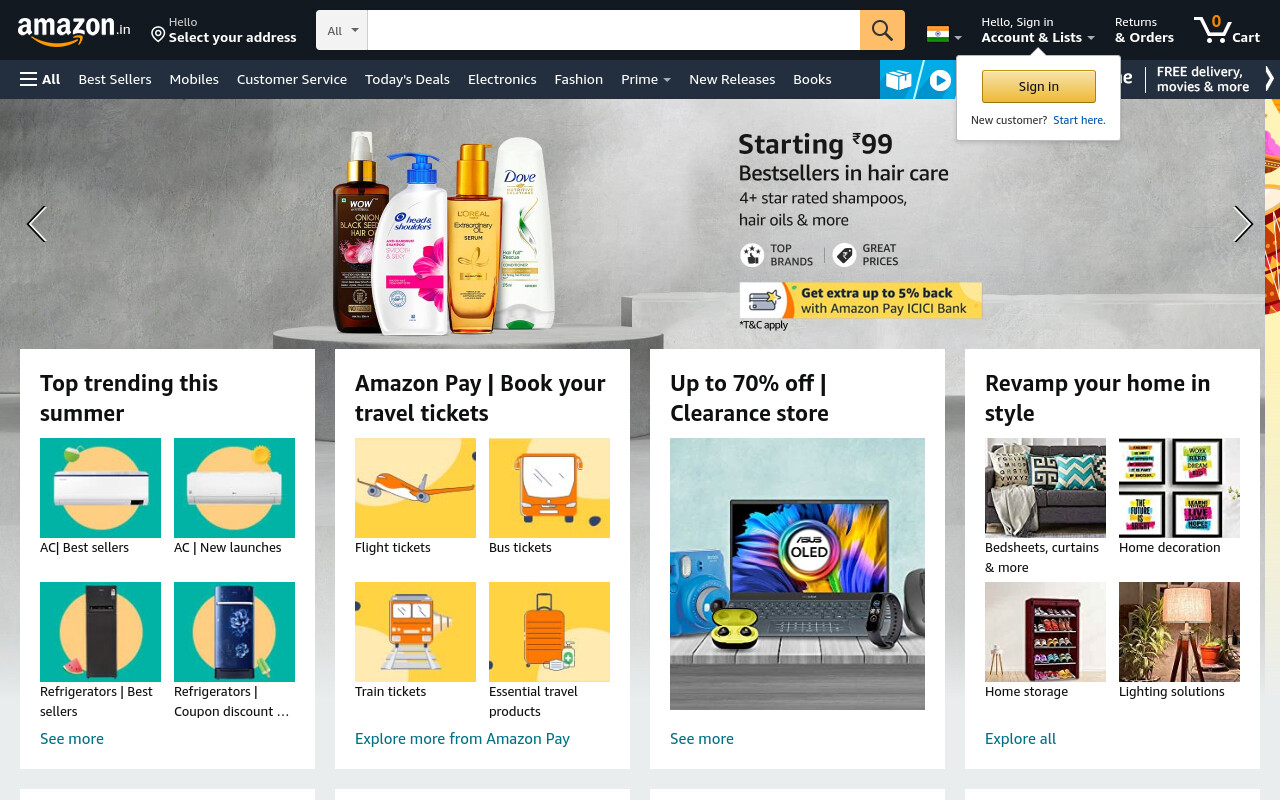This screenshot has height=800, width=1280.
Task: Click the location pin address selector
Action: coord(223,30)
